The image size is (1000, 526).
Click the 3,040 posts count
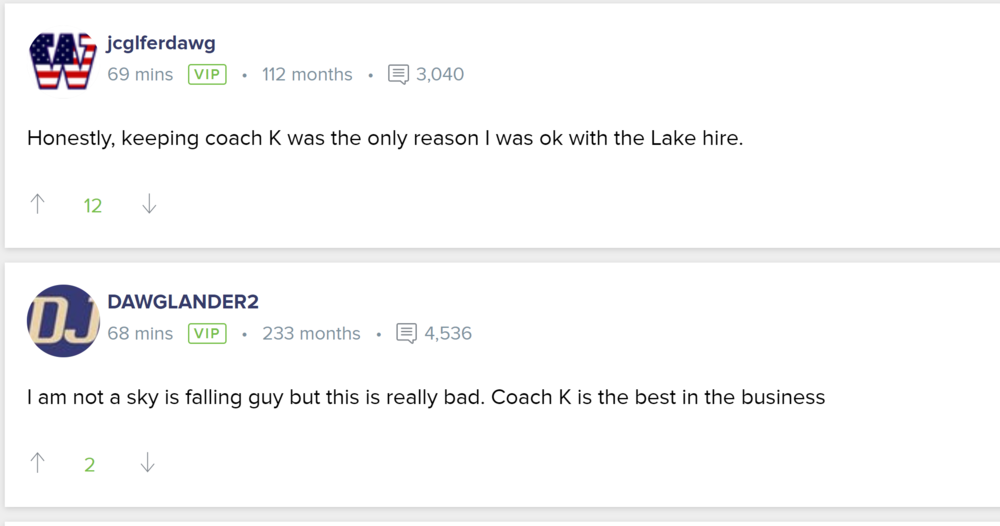440,75
